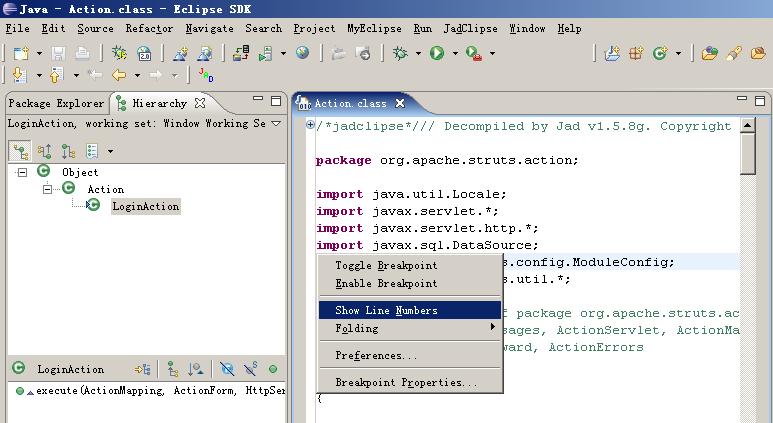
Task: Toggle Show All Inherited Members icon
Action: click(x=173, y=369)
